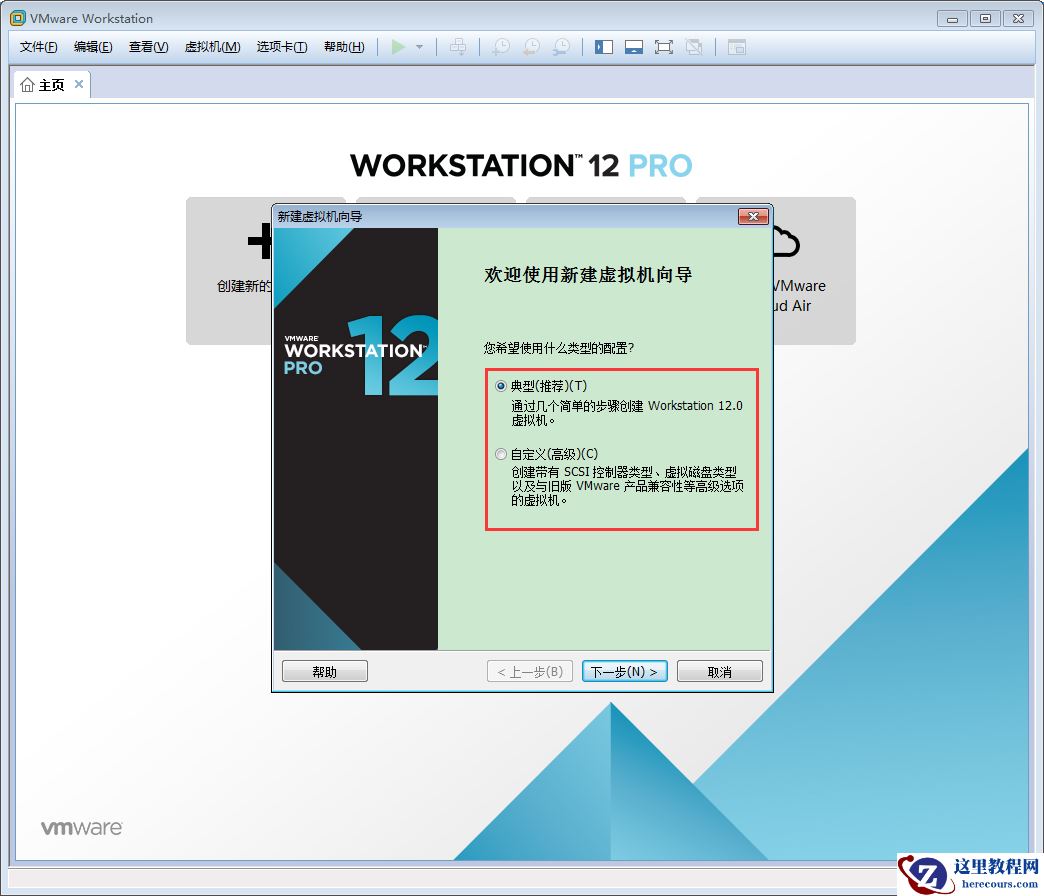Activate Unity mode
The width and height of the screenshot is (1044, 896).
coord(694,46)
